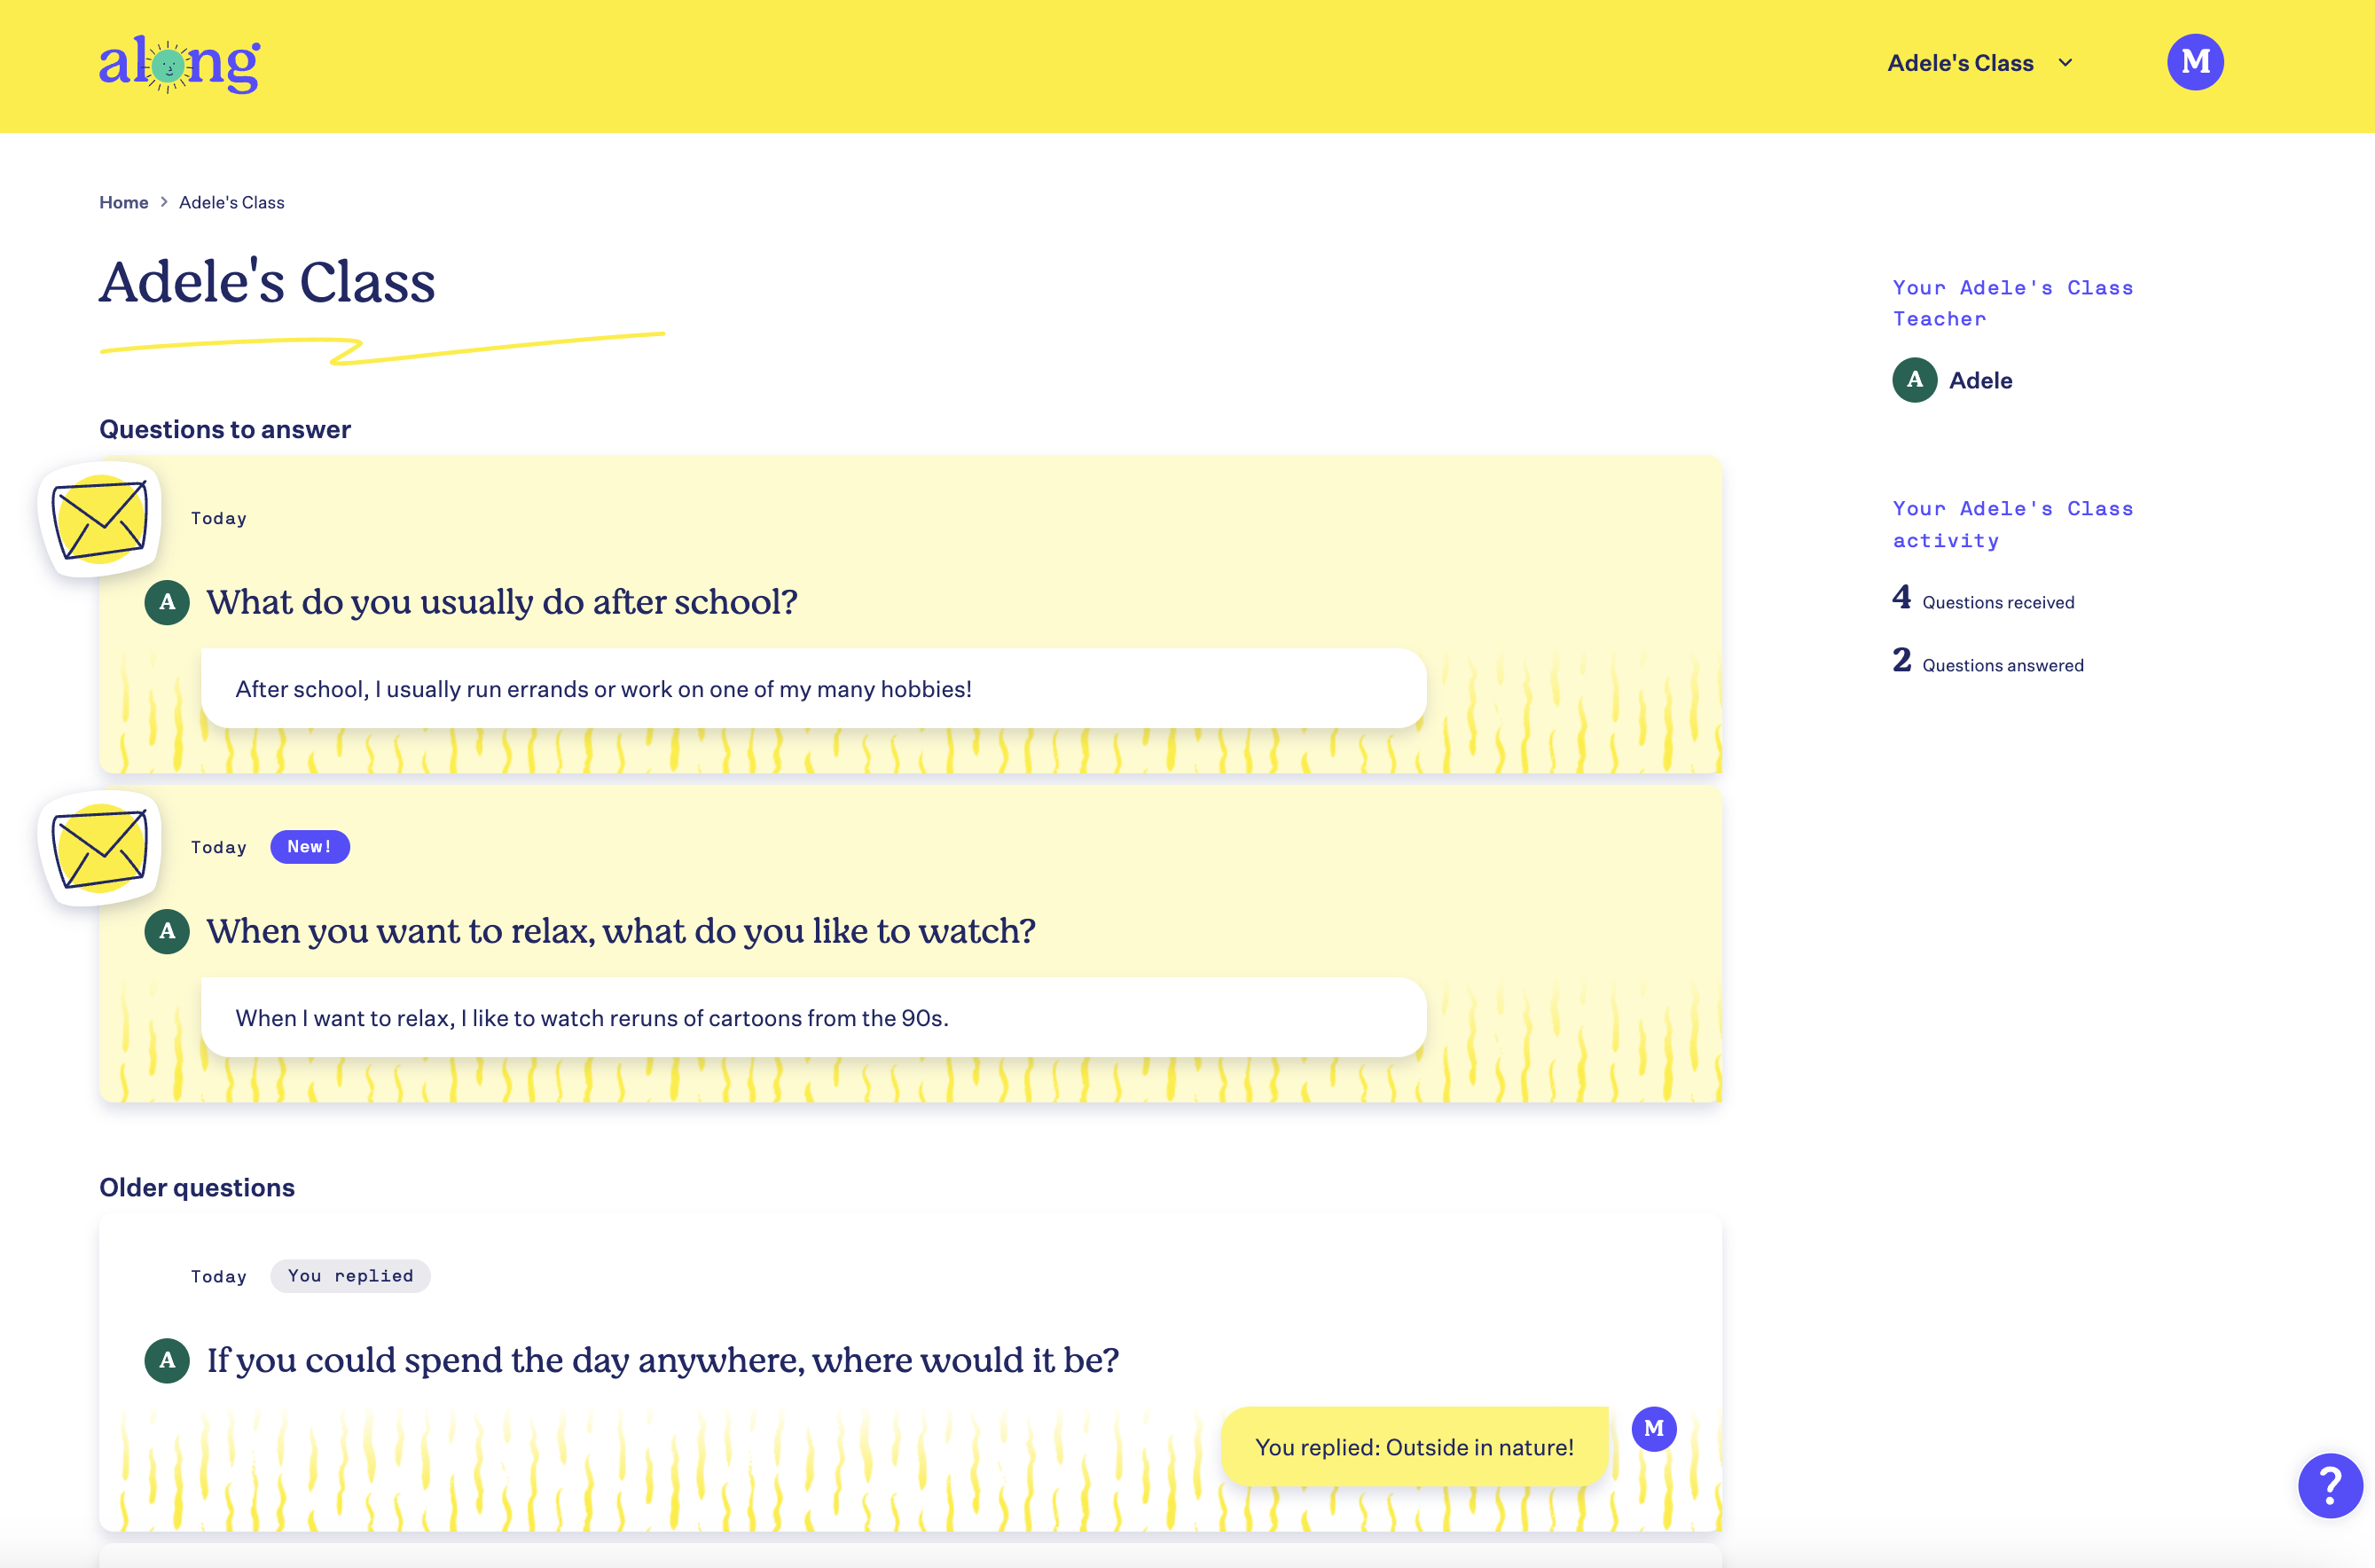The width and height of the screenshot is (2375, 1568).
Task: Click the breadcrumb arrow separator after Home
Action: (164, 202)
